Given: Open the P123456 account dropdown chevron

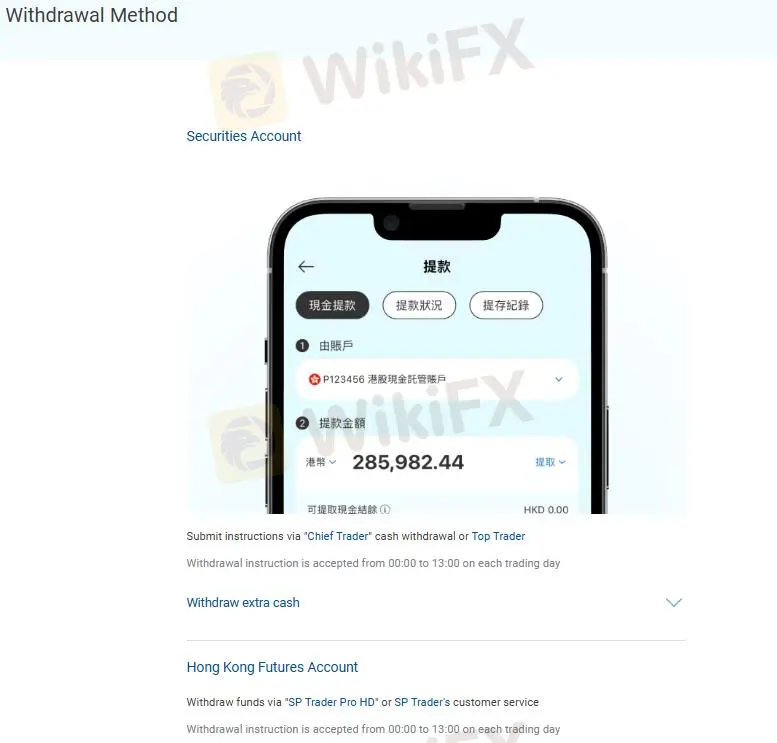Looking at the screenshot, I should point(559,379).
